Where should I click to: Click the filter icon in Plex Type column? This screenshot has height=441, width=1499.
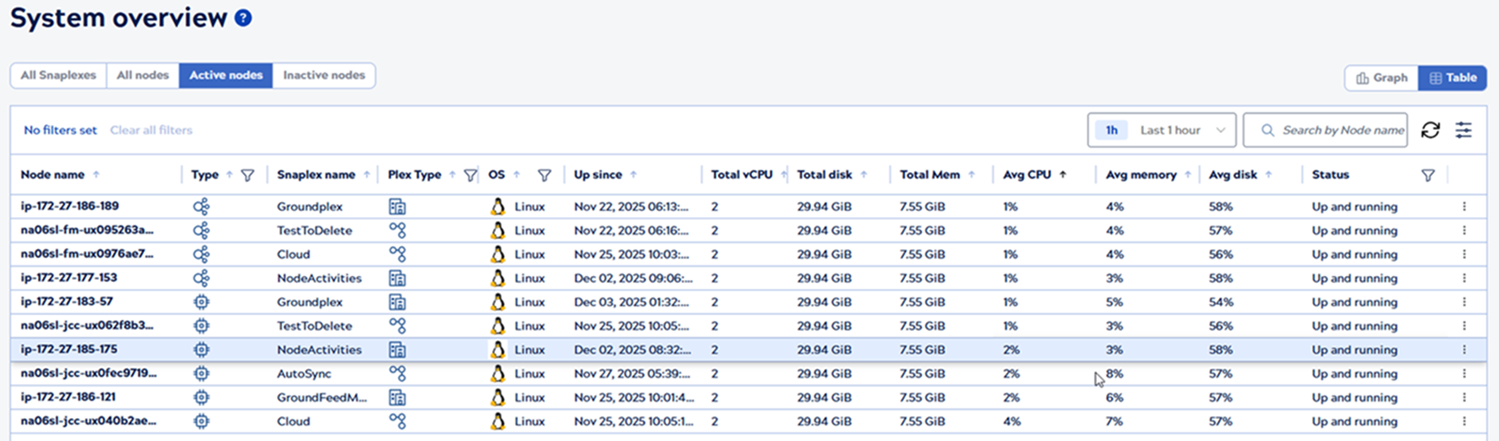pyautogui.click(x=470, y=175)
